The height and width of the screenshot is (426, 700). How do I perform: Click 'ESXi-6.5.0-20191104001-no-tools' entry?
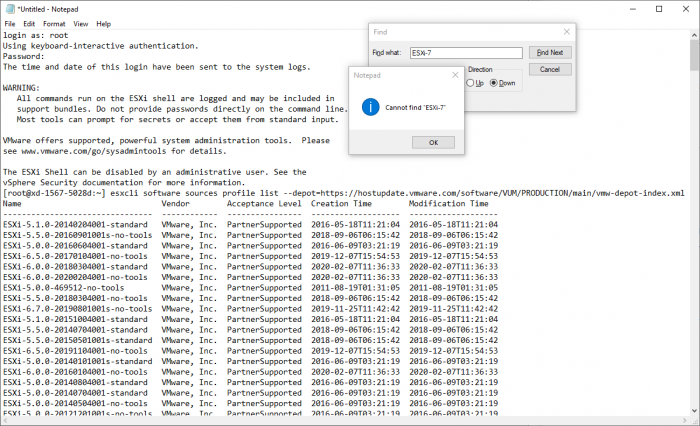[75, 351]
